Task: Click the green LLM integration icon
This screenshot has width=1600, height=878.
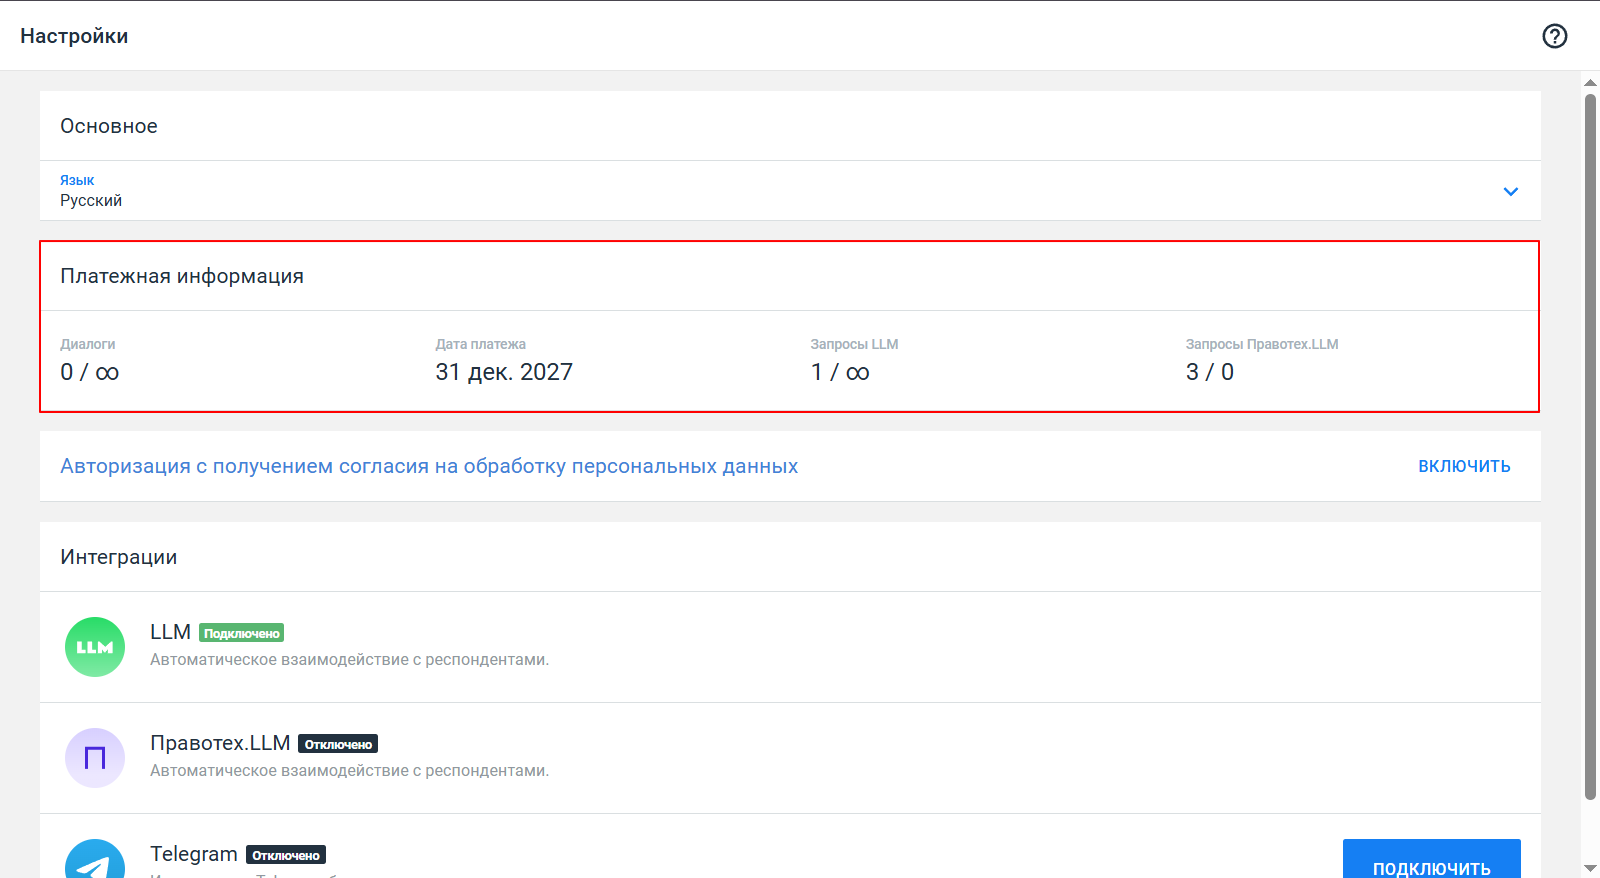Action: (x=95, y=647)
